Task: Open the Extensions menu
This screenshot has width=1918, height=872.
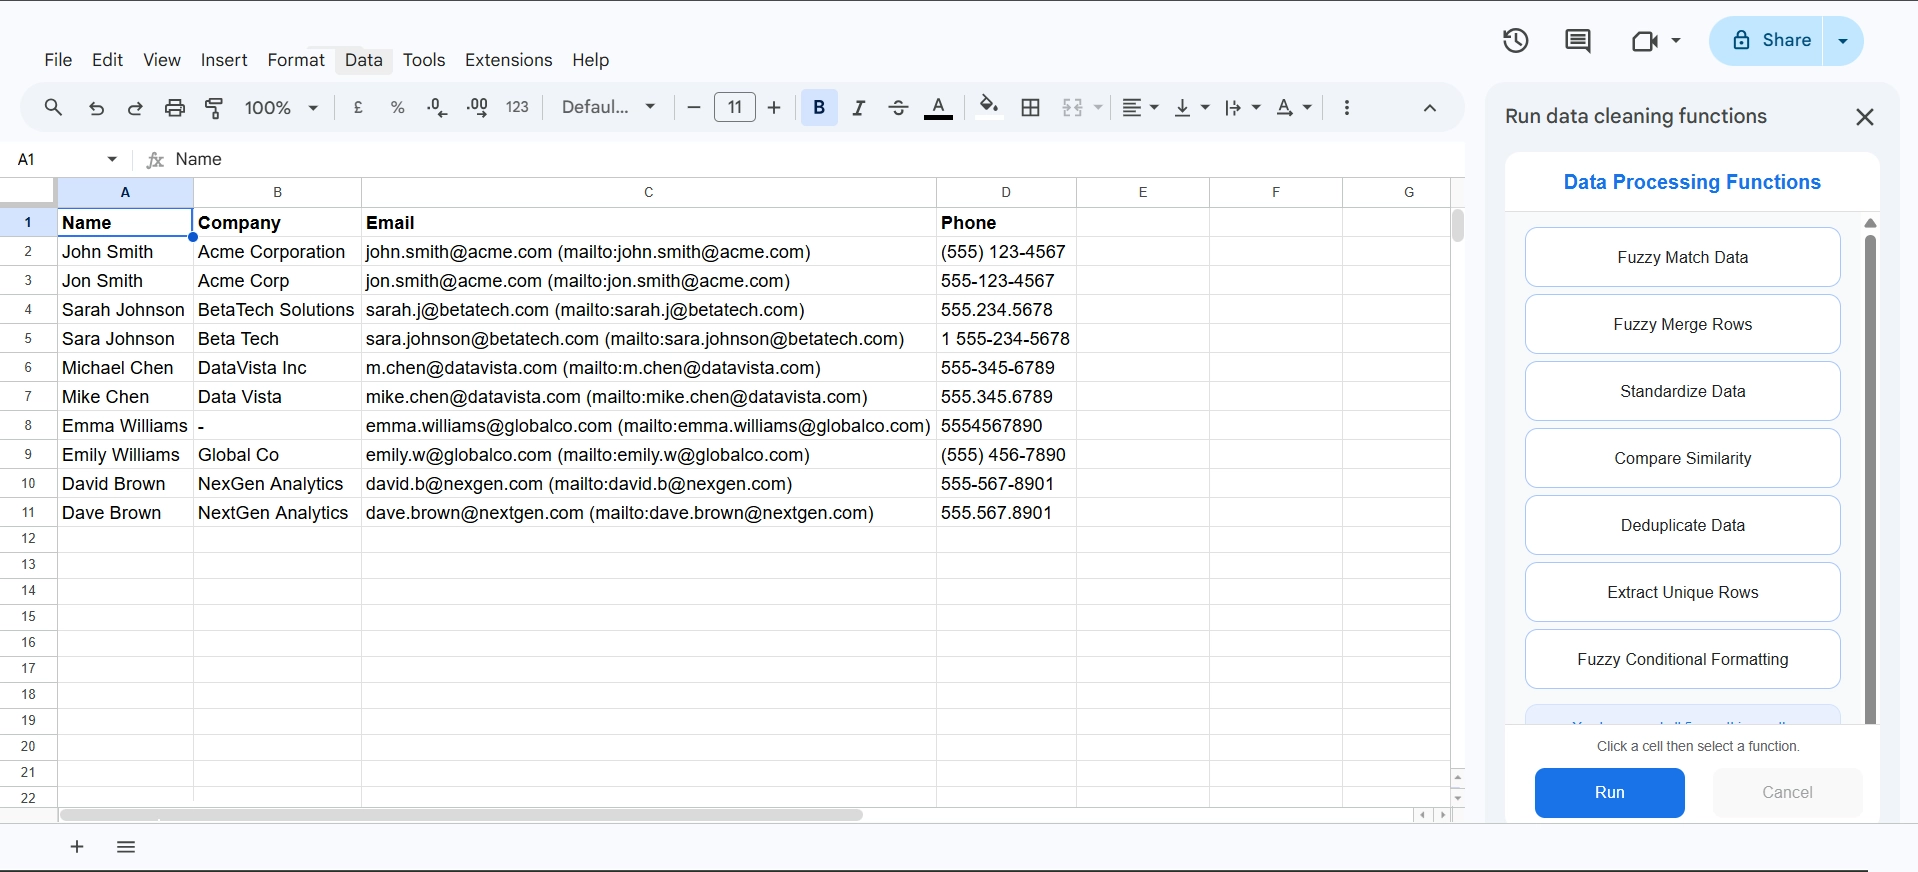Action: point(508,60)
